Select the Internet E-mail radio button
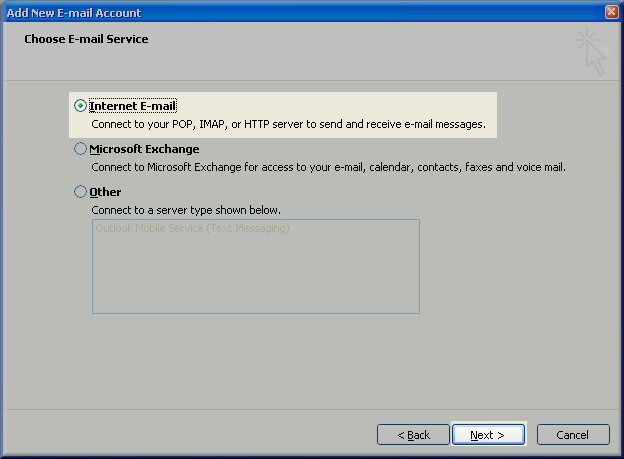The height and width of the screenshot is (459, 624). pyautogui.click(x=81, y=106)
